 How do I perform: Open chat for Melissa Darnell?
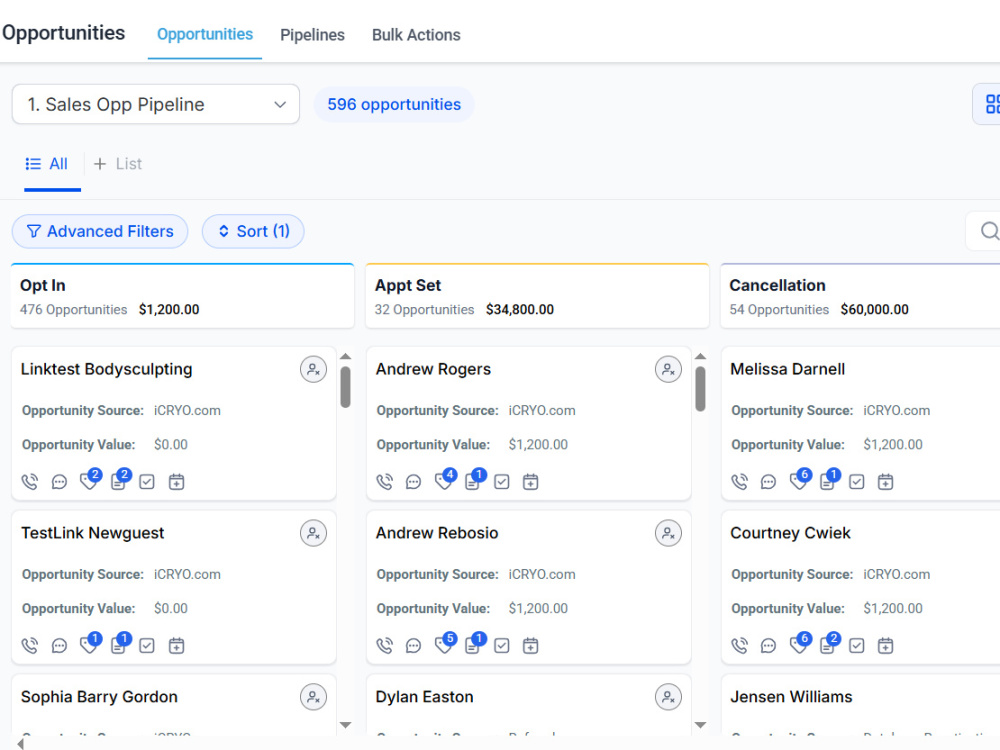[768, 482]
